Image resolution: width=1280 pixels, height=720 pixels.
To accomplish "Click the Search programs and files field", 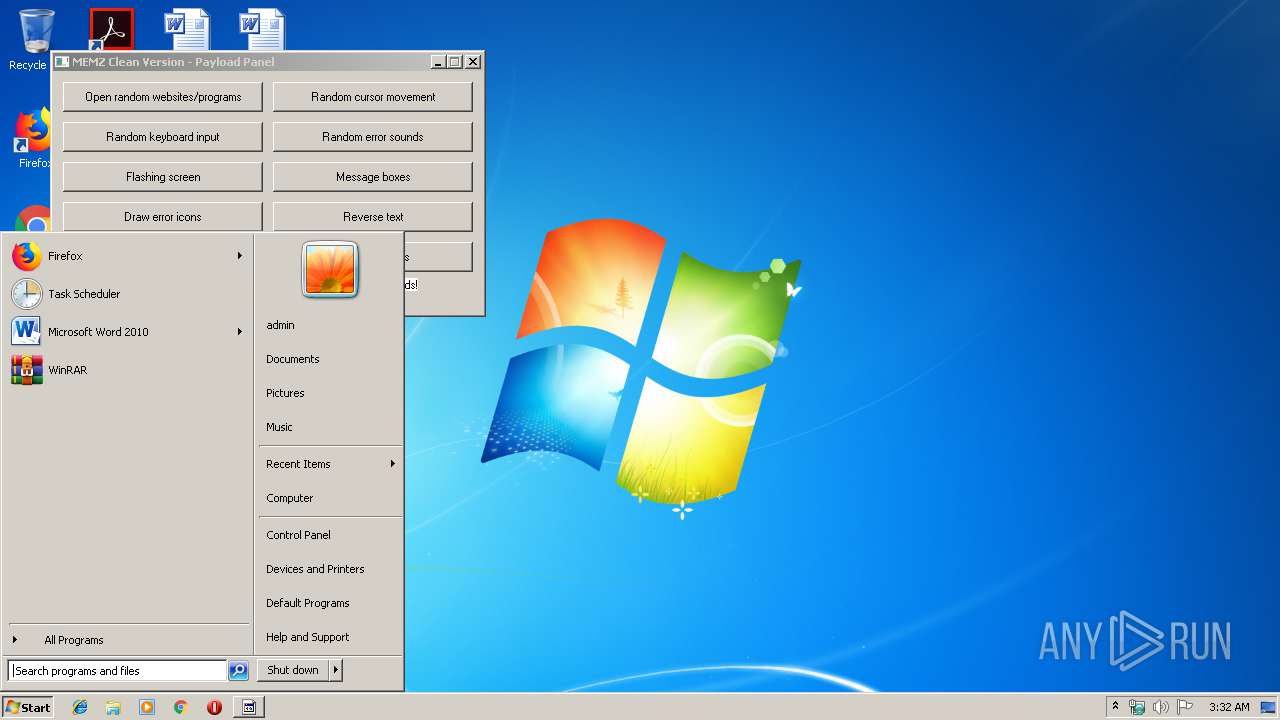I will point(117,671).
